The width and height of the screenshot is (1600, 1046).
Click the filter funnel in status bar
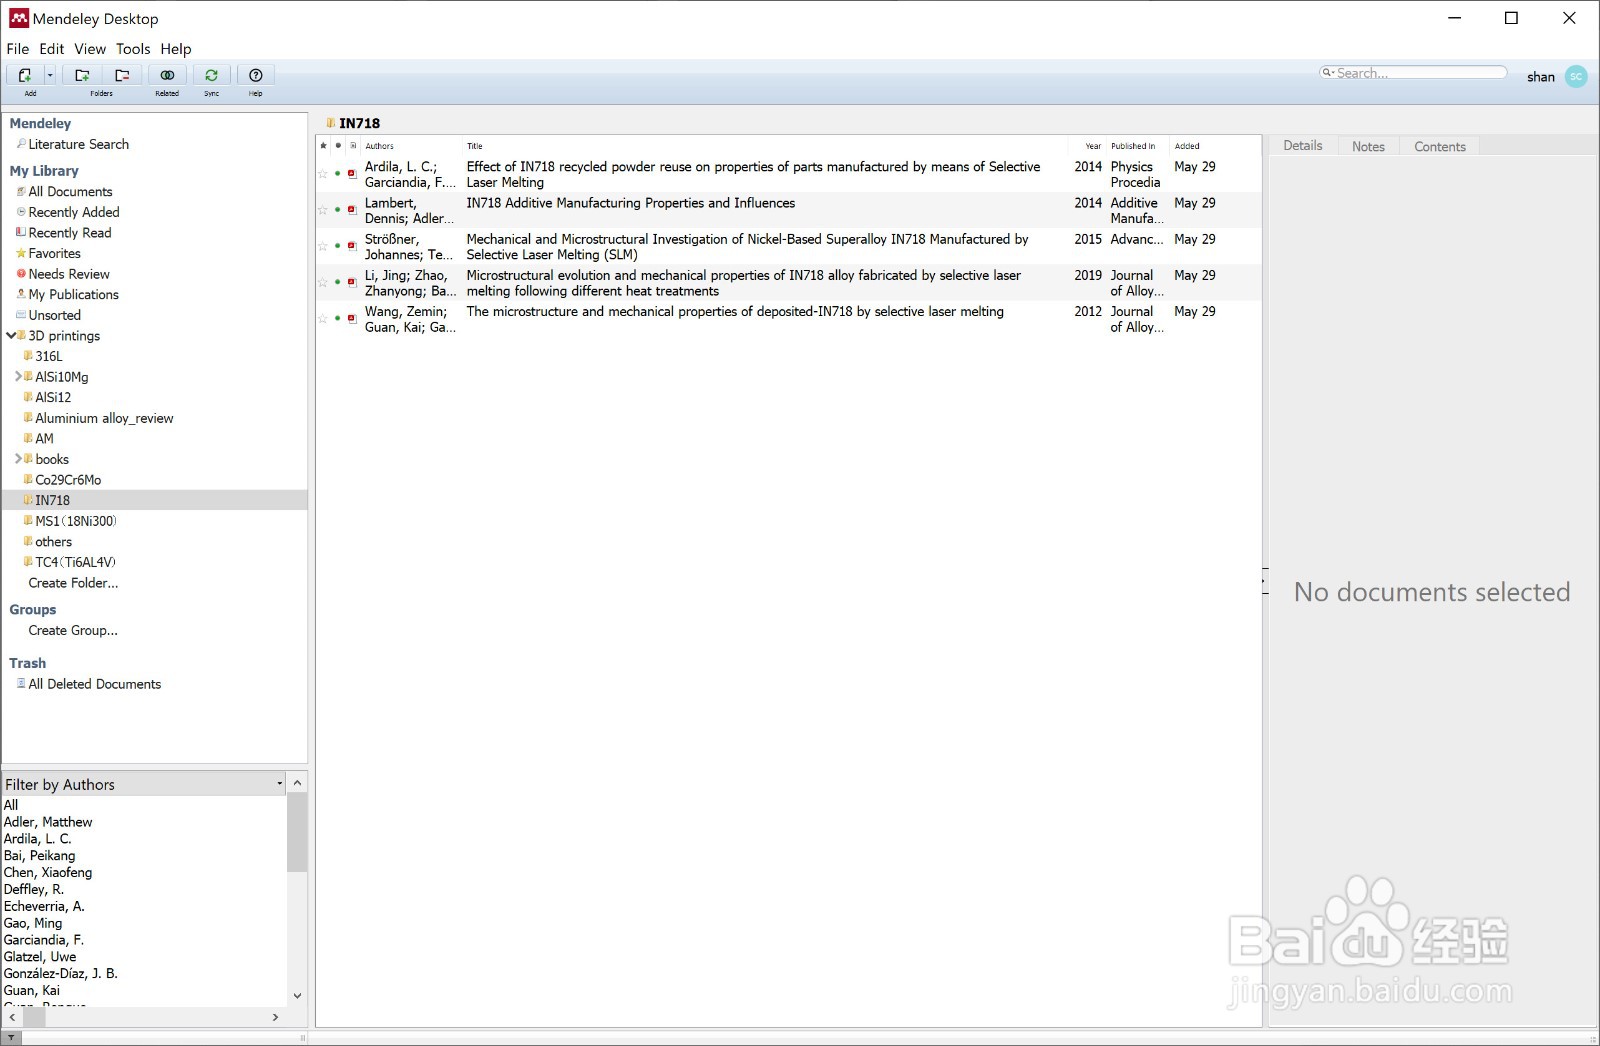click(x=11, y=1038)
